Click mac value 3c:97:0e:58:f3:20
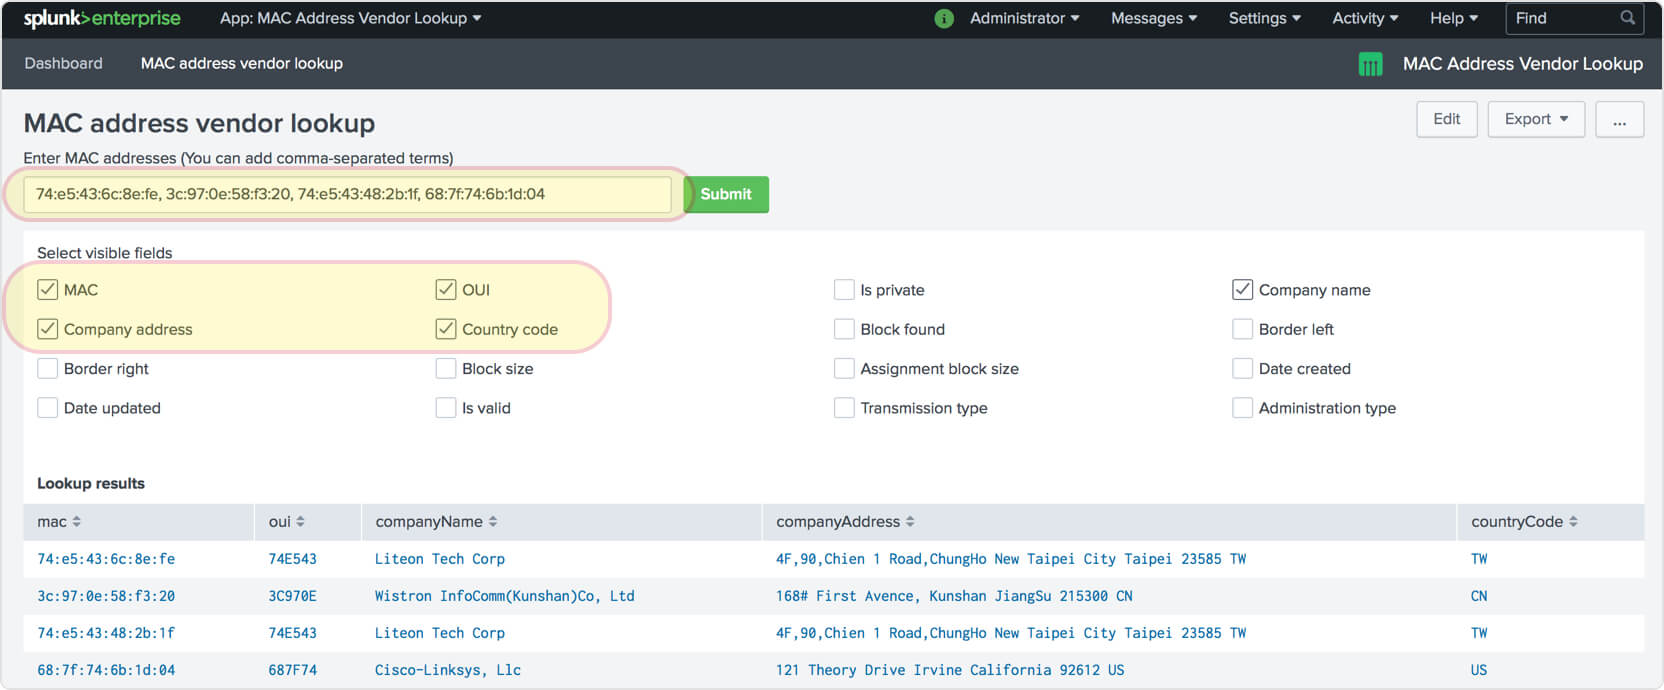 click(106, 596)
